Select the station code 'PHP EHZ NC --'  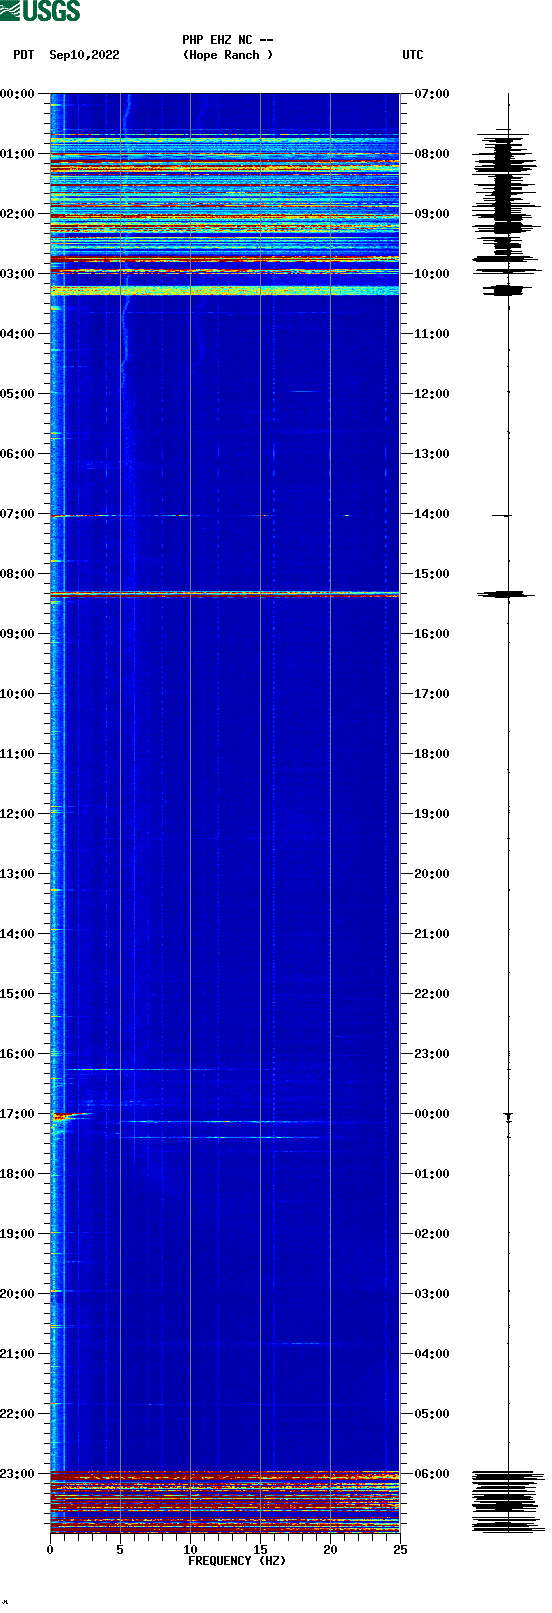pos(228,40)
